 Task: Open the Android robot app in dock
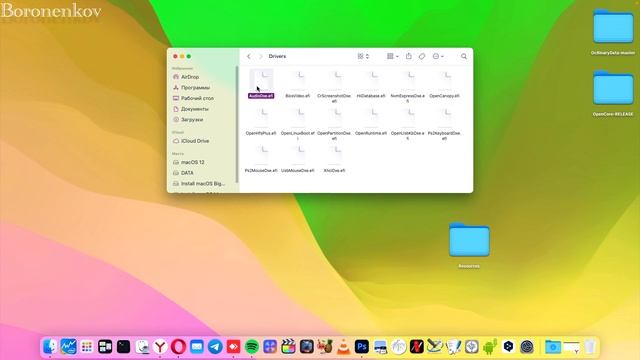coord(490,347)
